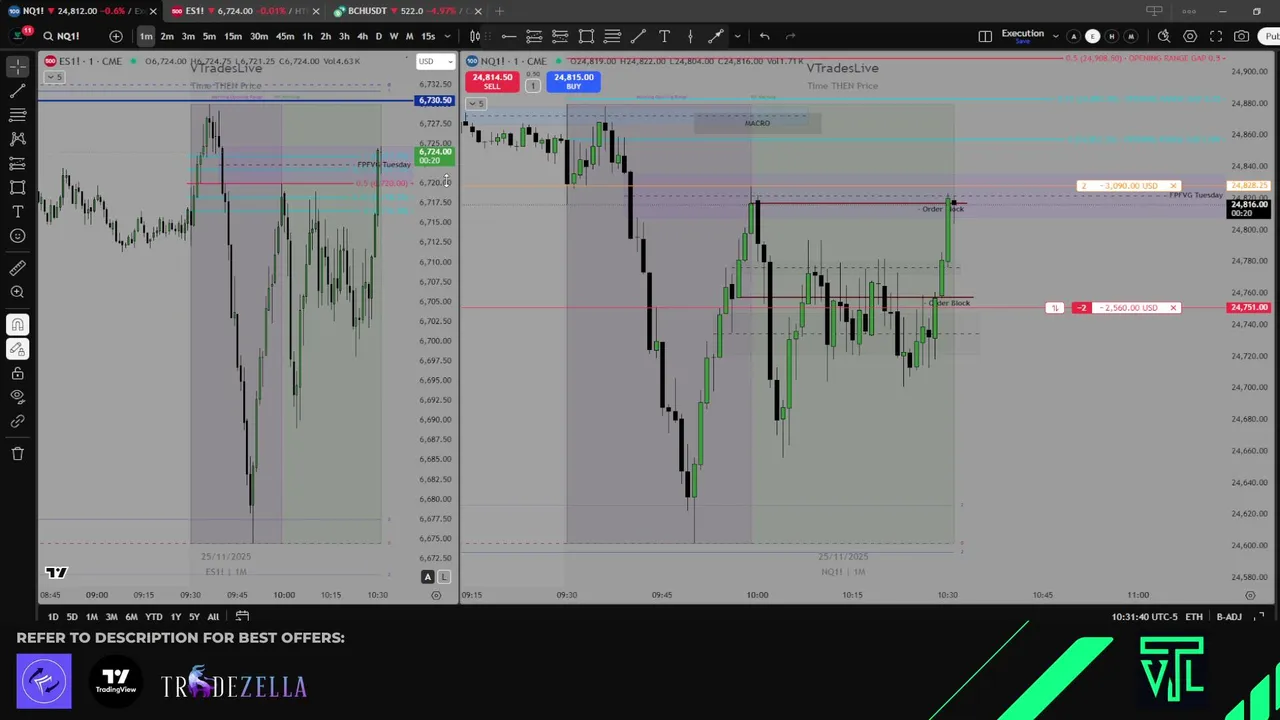1280x720 pixels.
Task: Open a new browser tab with plus
Action: pyautogui.click(x=499, y=11)
